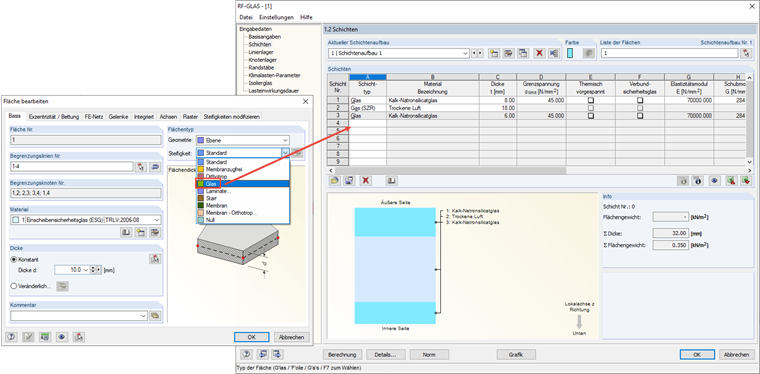Switch to Exzentrizität / Bettung tab

54,117
